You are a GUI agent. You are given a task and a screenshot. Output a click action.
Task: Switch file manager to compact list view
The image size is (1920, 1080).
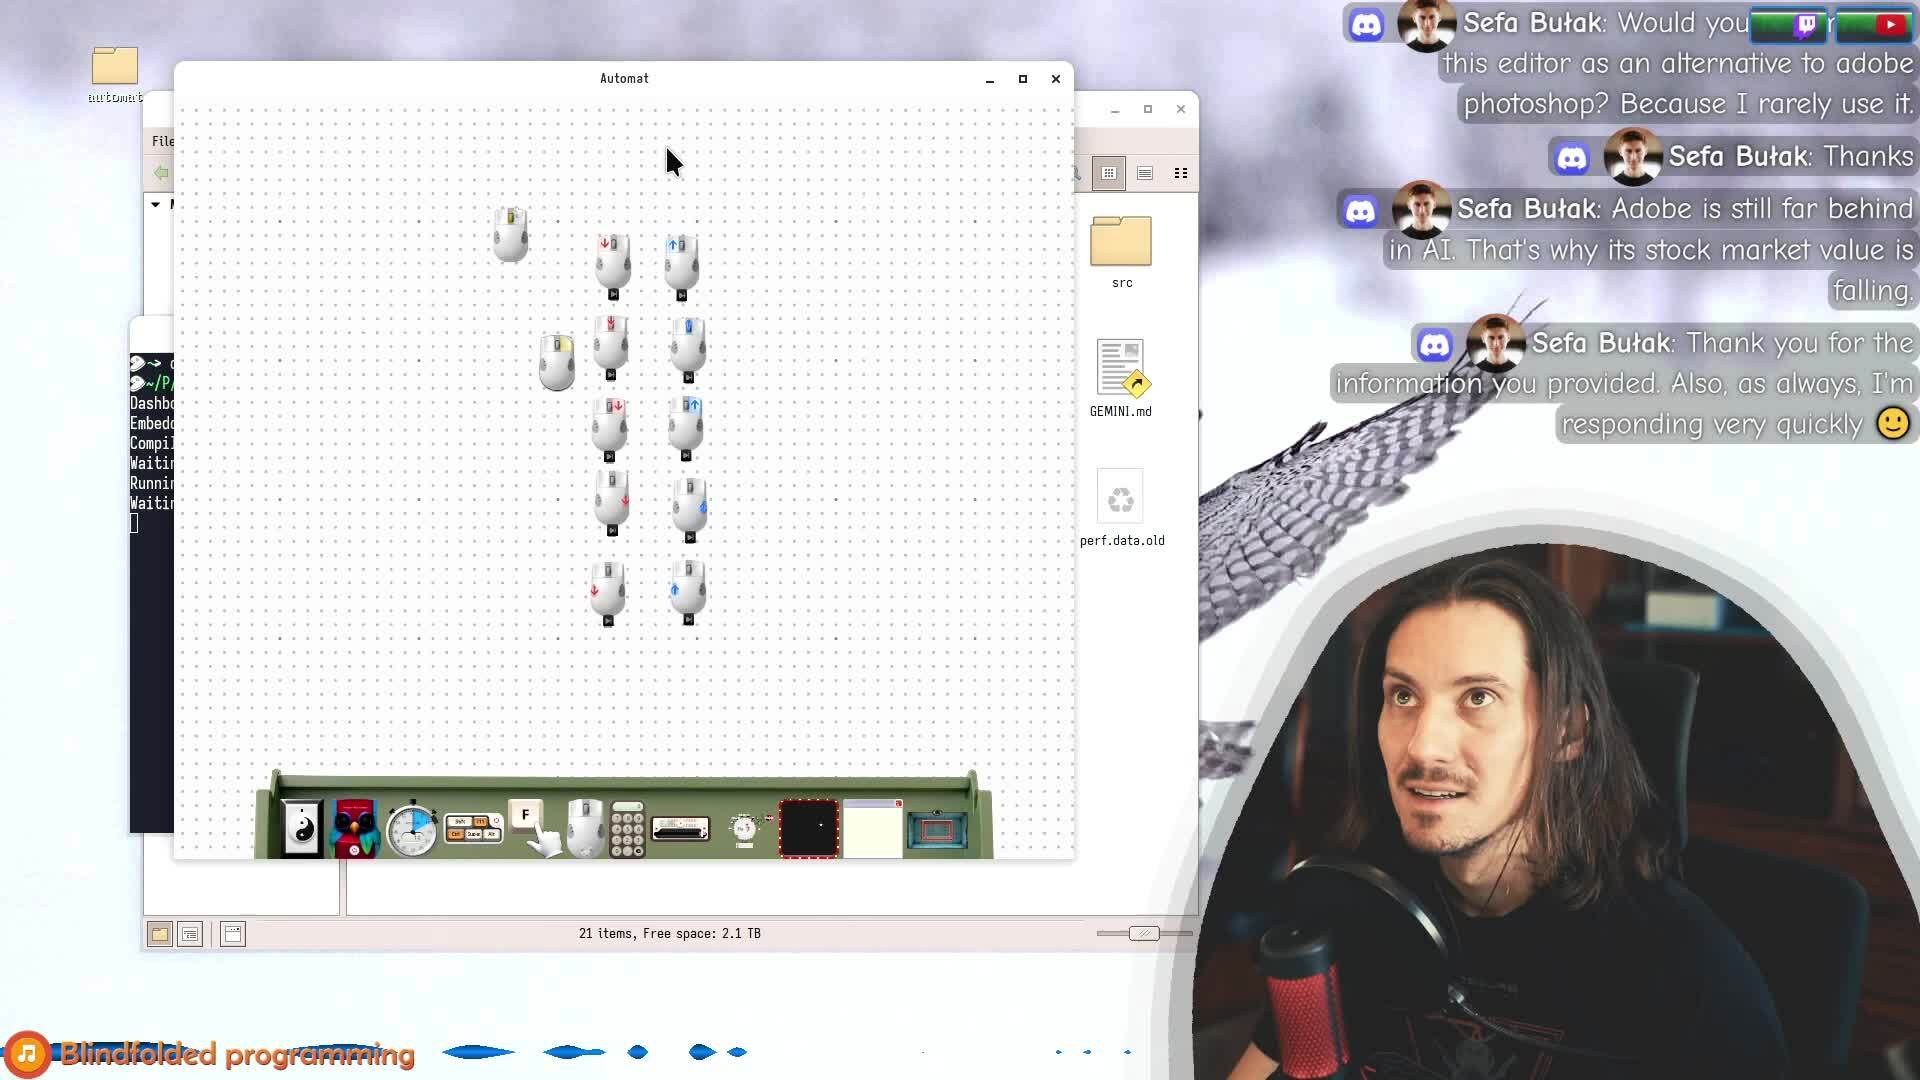pos(1181,173)
